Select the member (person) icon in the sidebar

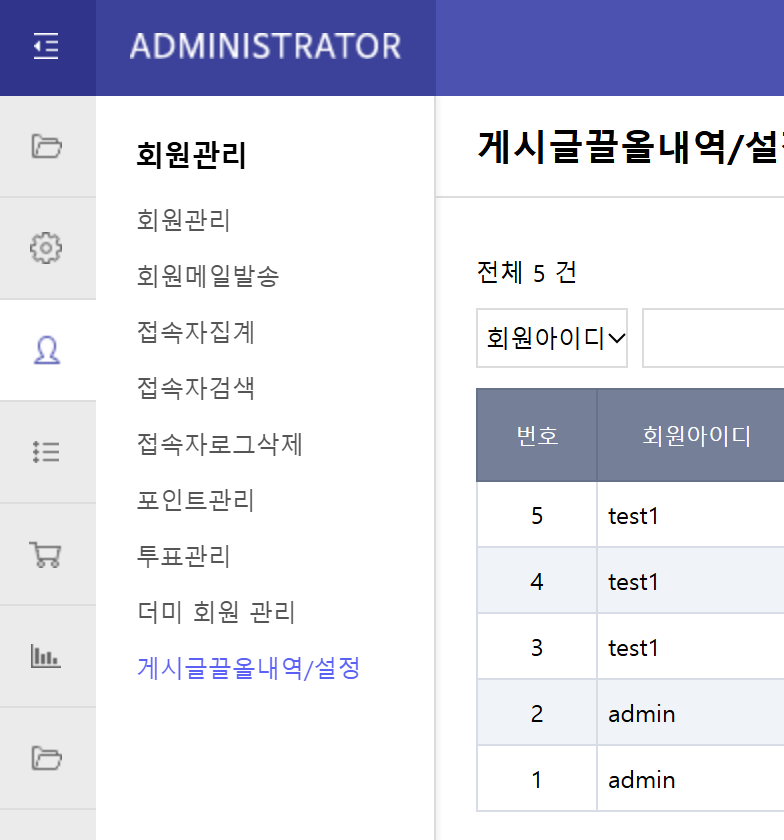[x=47, y=350]
